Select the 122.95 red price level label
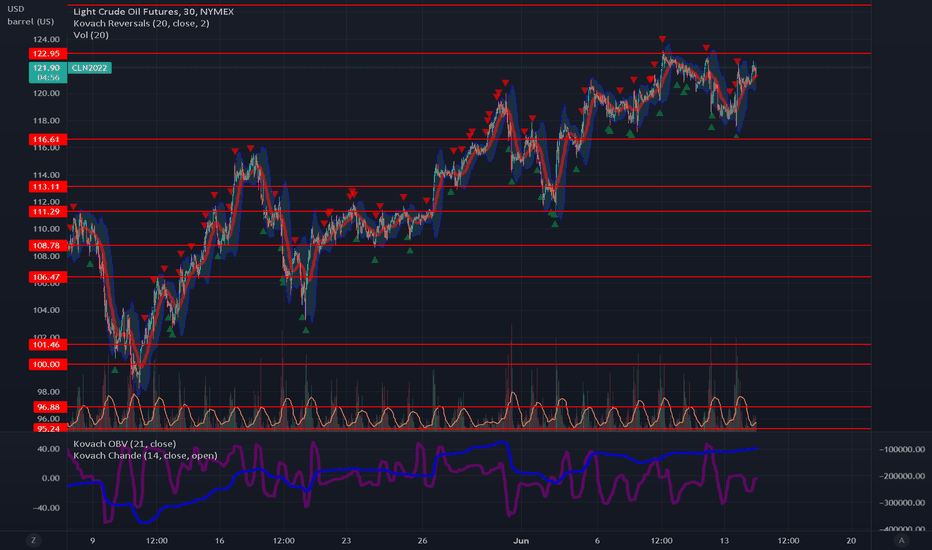 [x=48, y=54]
